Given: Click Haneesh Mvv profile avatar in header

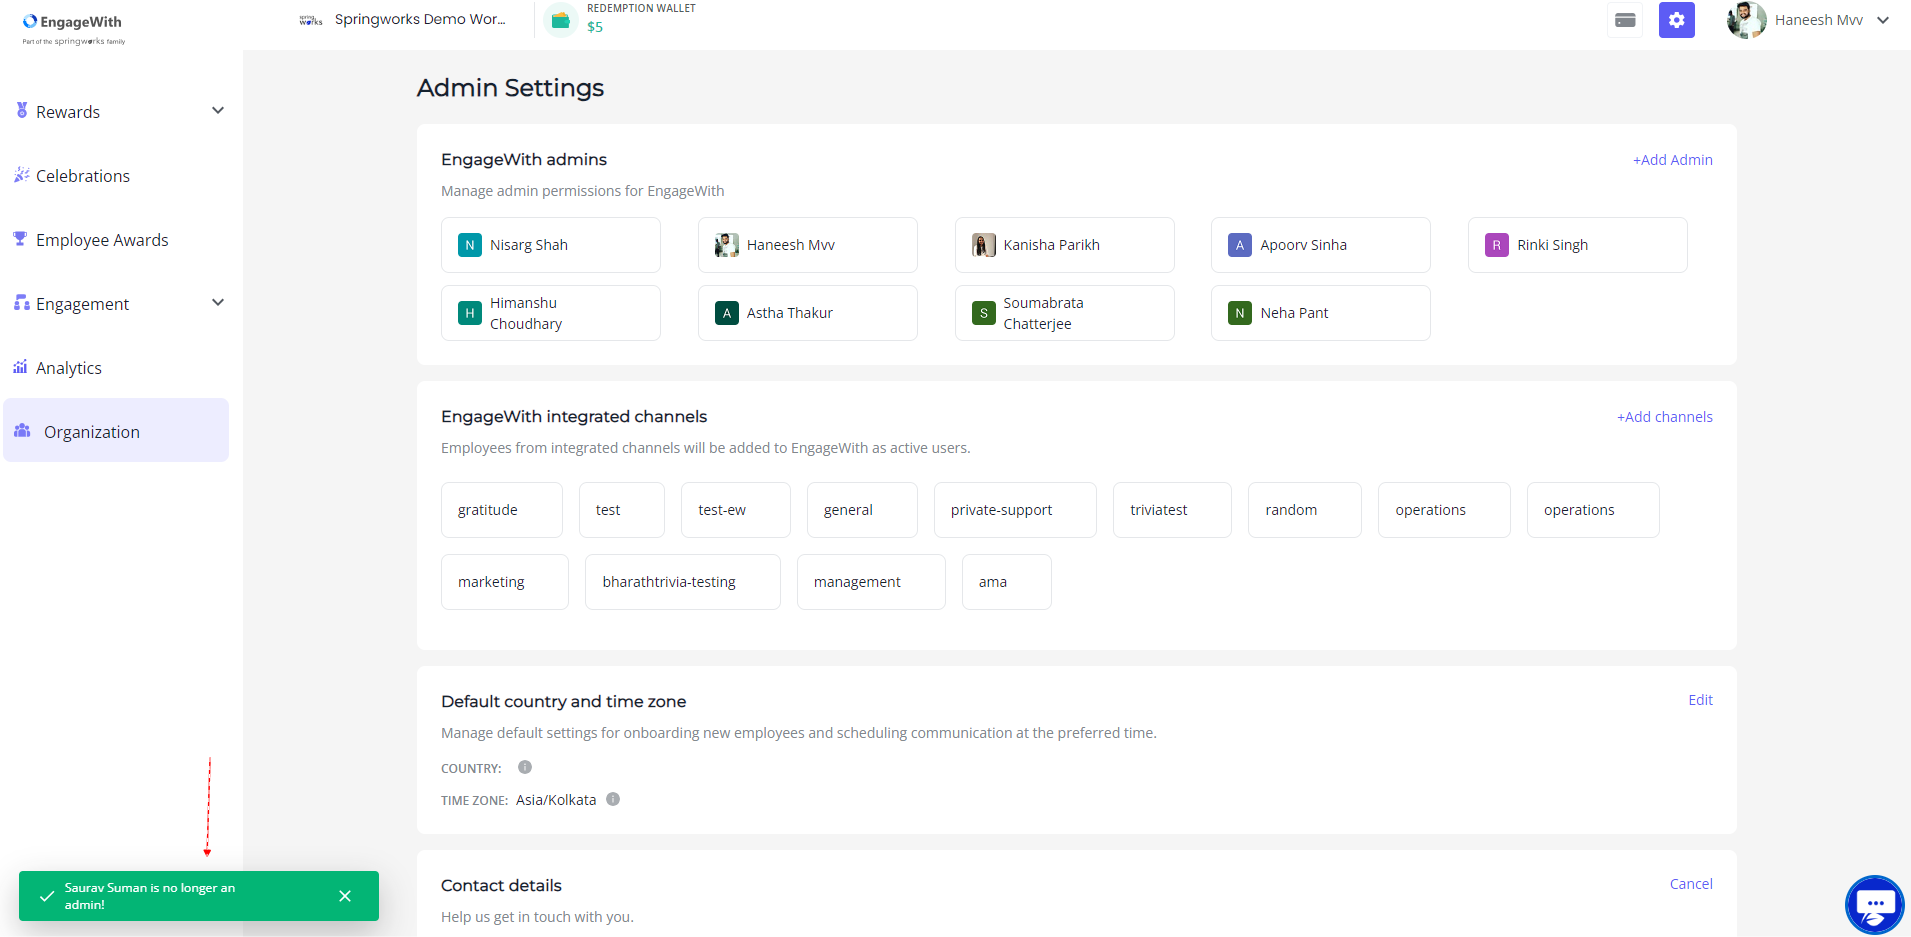Looking at the screenshot, I should click(x=1746, y=20).
